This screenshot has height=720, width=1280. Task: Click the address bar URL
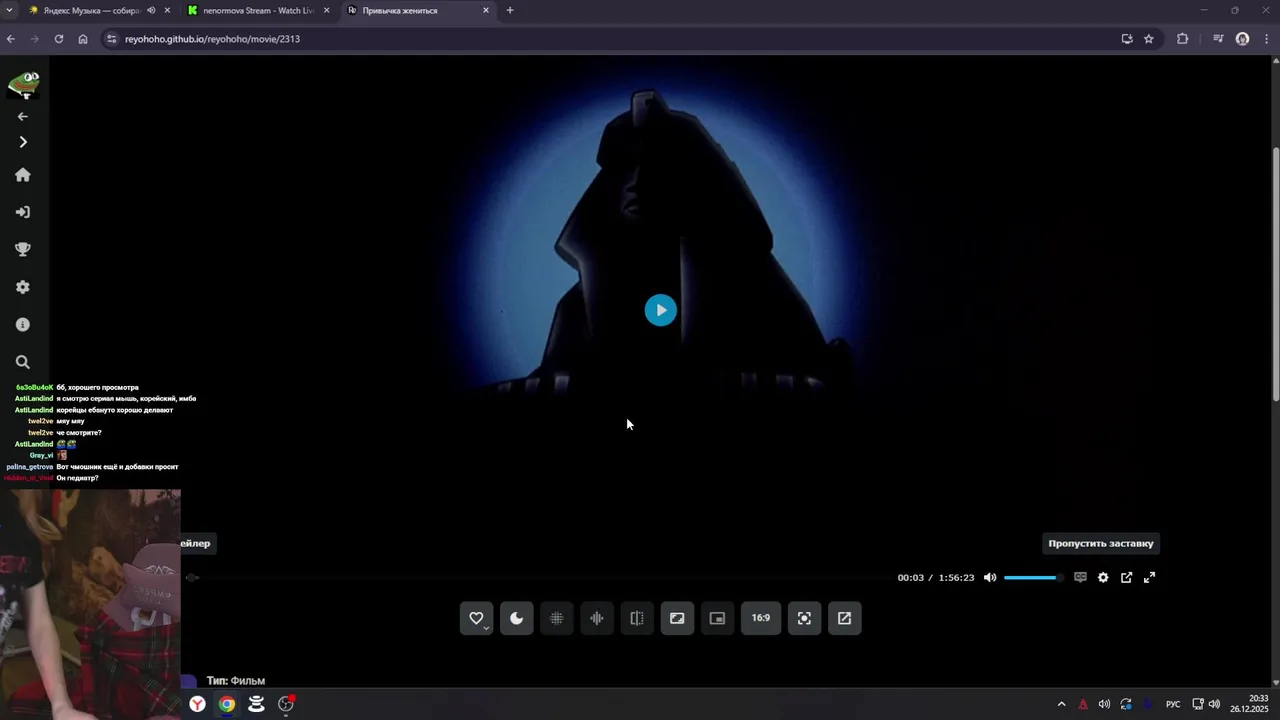click(x=212, y=39)
